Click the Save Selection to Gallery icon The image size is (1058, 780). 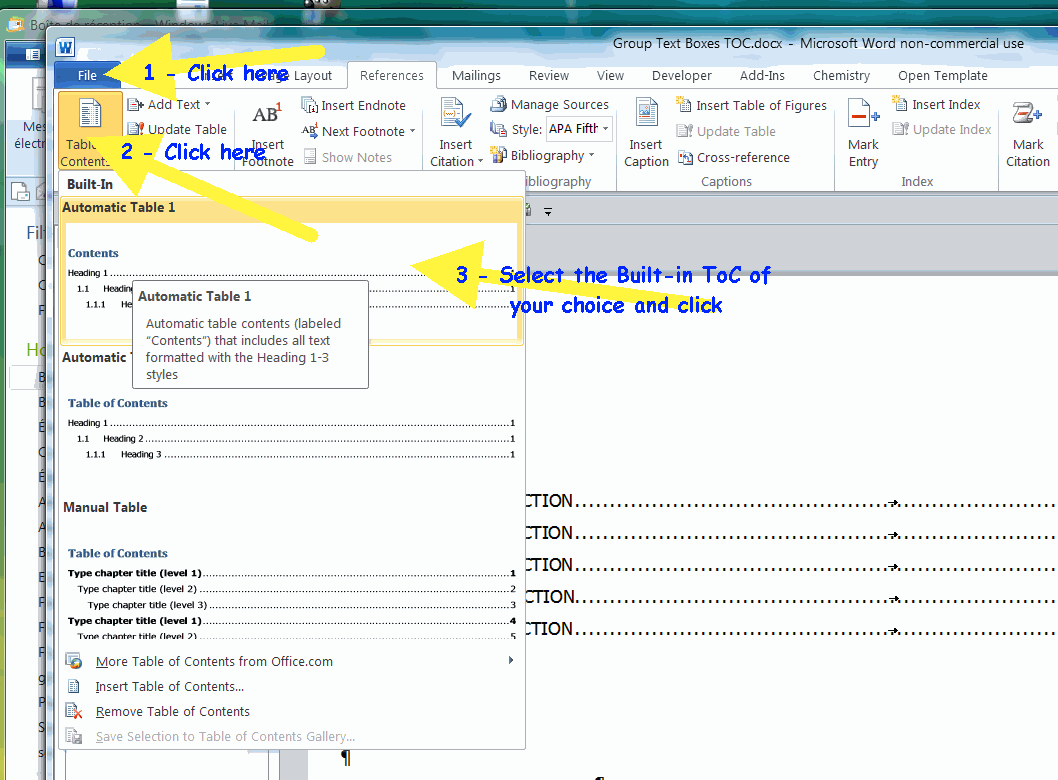(74, 736)
